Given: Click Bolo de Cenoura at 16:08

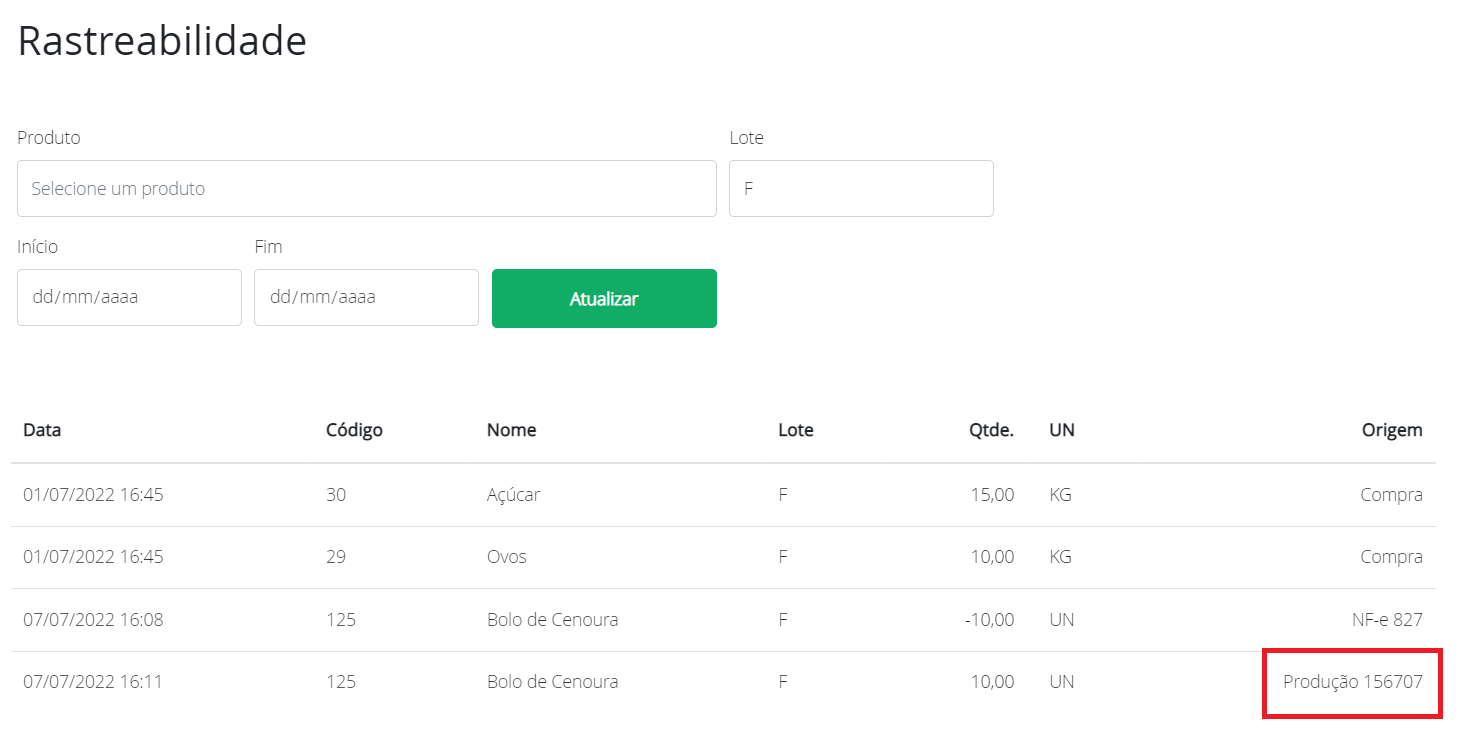Looking at the screenshot, I should (x=552, y=620).
